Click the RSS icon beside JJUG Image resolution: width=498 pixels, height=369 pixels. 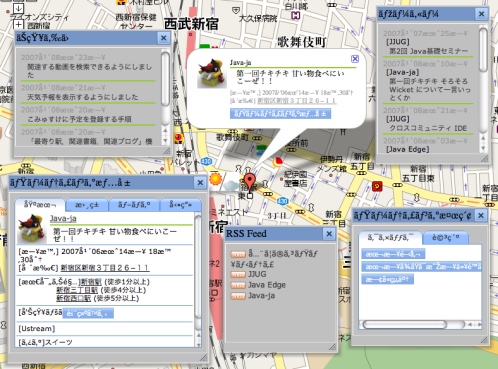coord(238,275)
